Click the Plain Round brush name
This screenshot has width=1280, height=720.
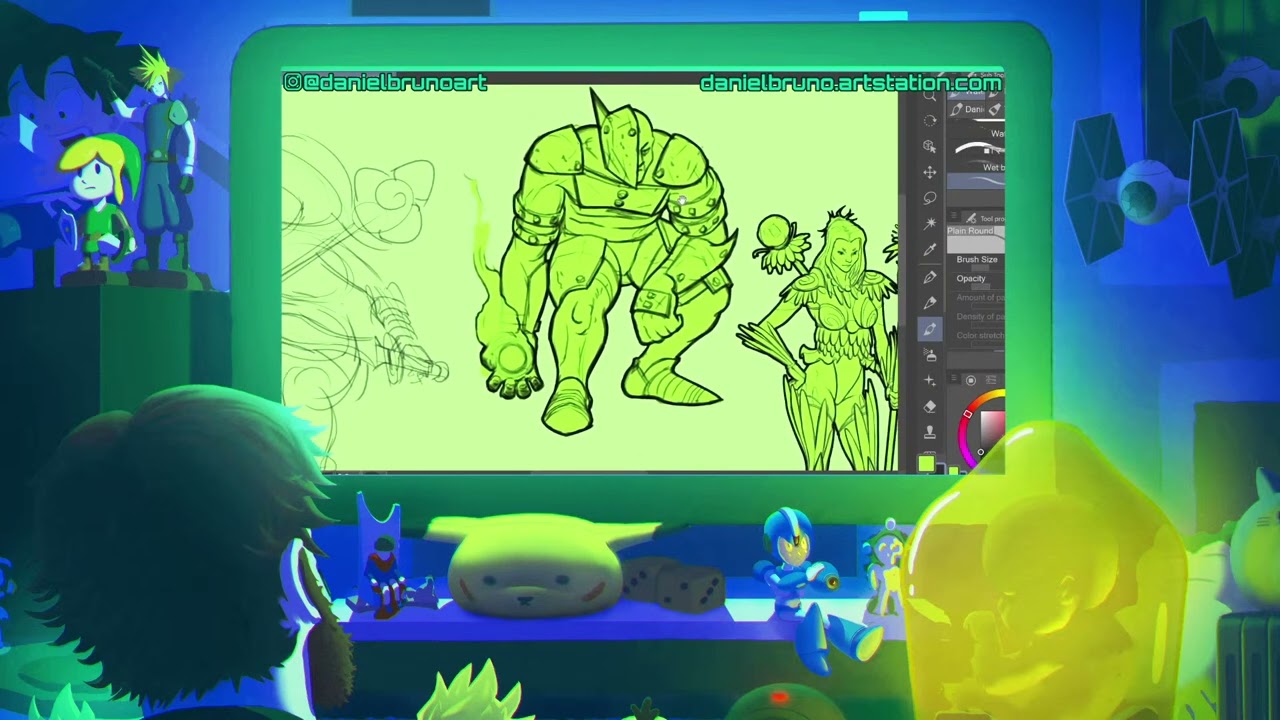click(970, 231)
